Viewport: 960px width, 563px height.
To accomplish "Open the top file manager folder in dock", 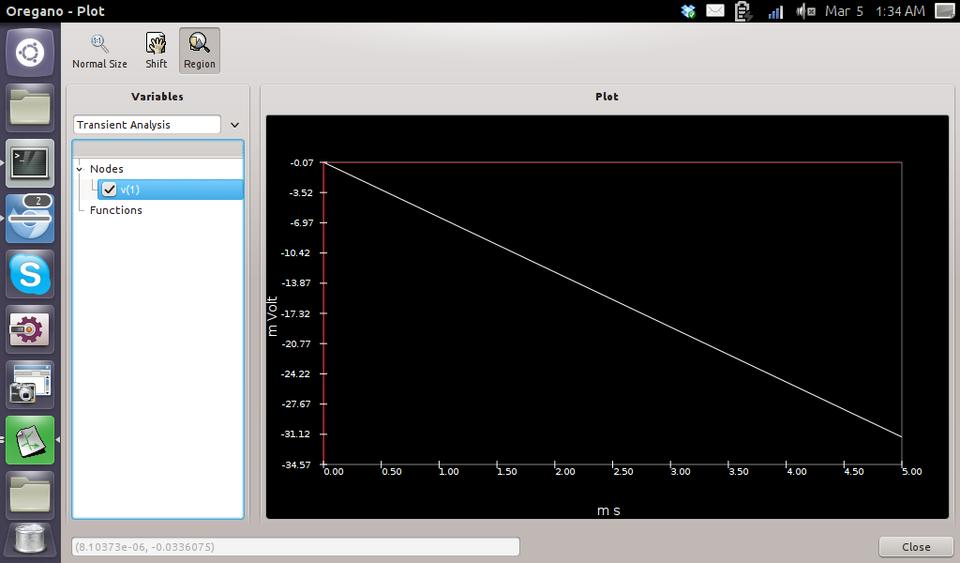I will tap(30, 107).
